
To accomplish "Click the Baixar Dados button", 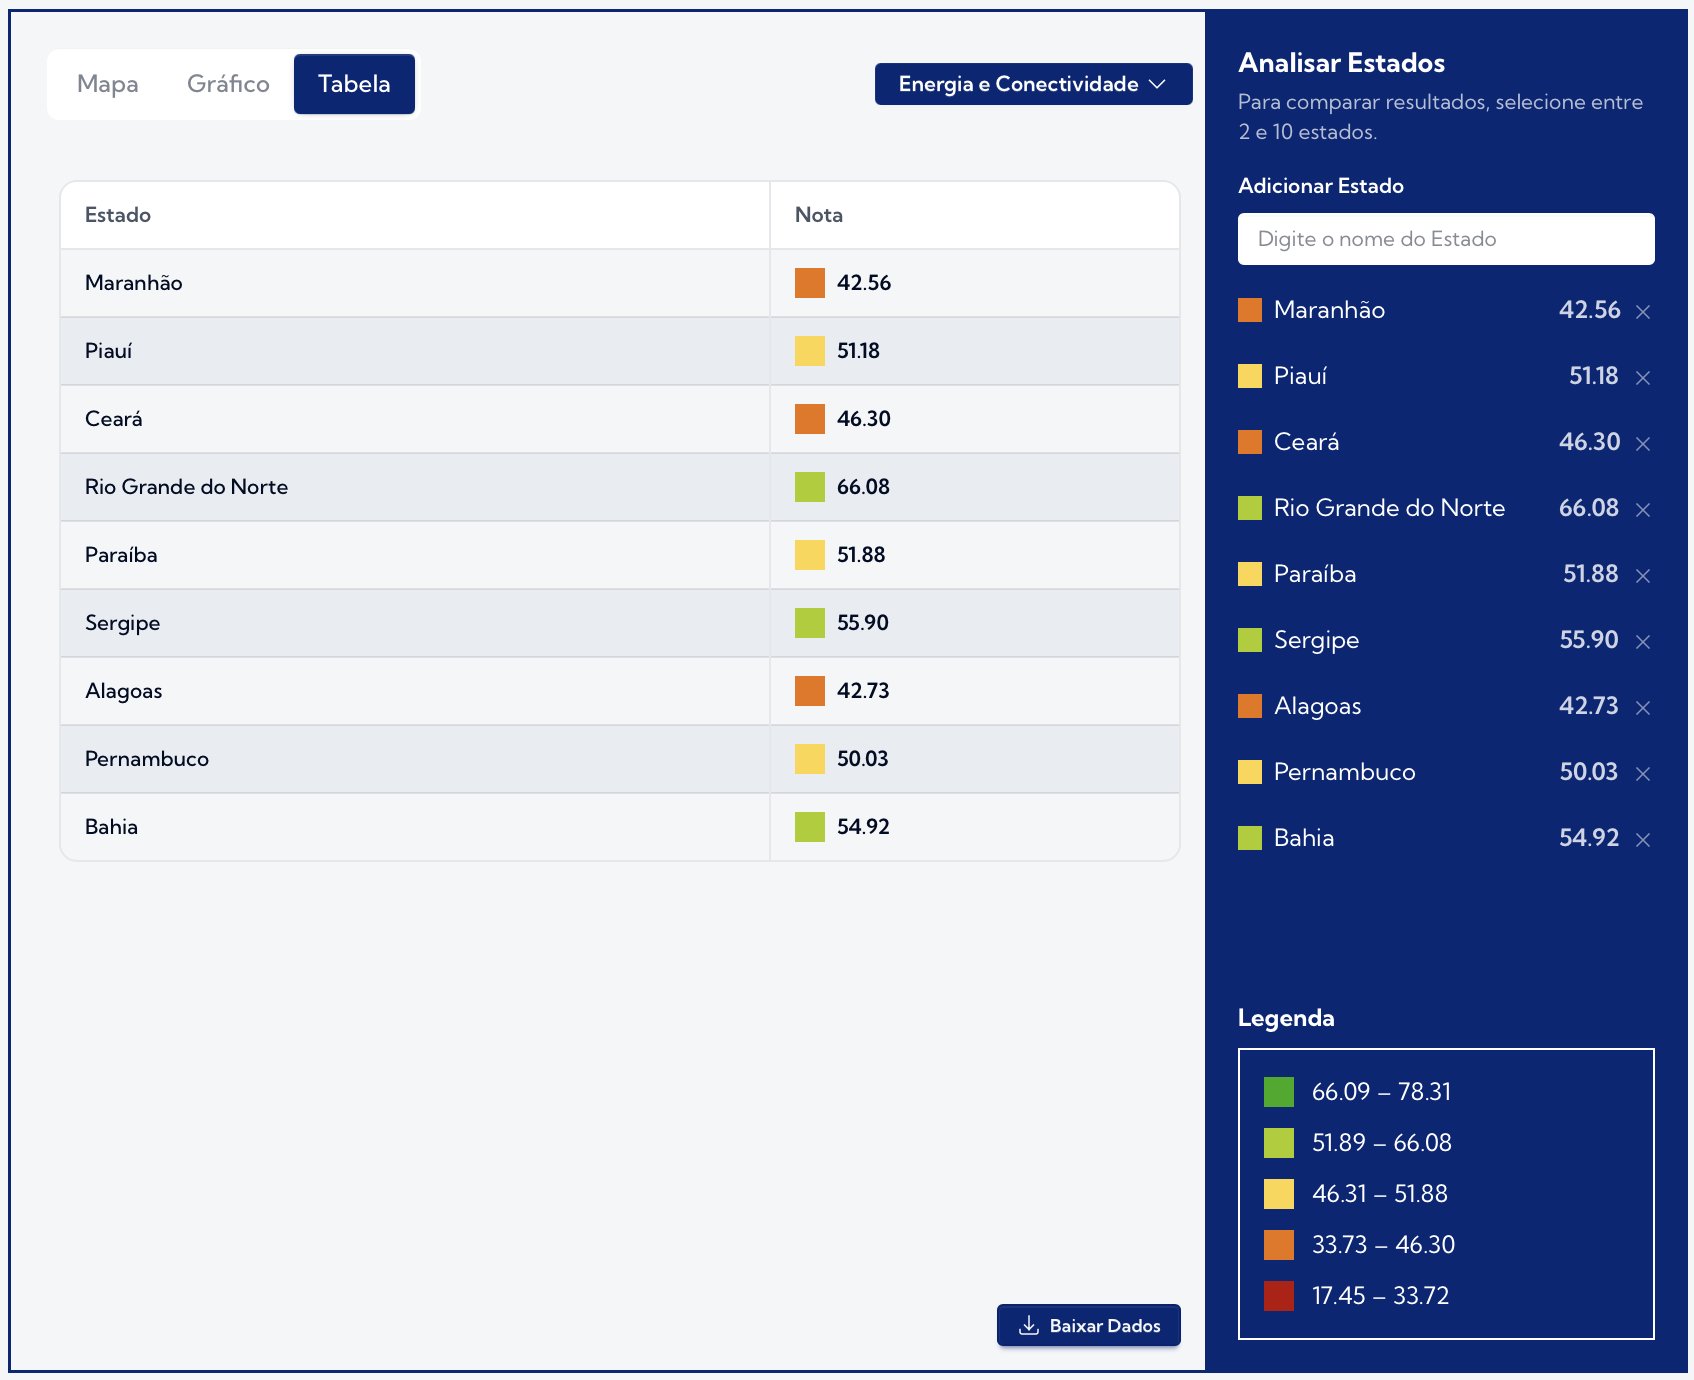I will (x=1088, y=1324).
